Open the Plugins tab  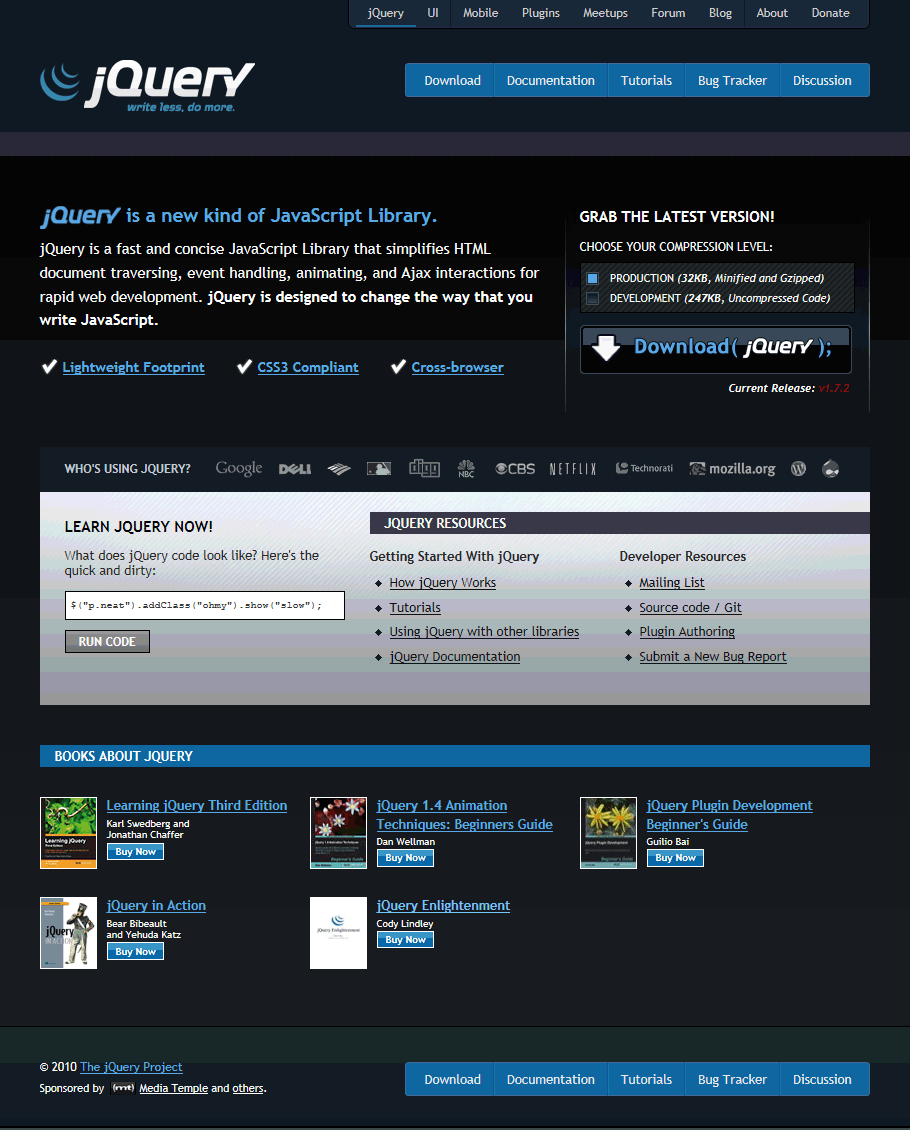click(x=541, y=13)
